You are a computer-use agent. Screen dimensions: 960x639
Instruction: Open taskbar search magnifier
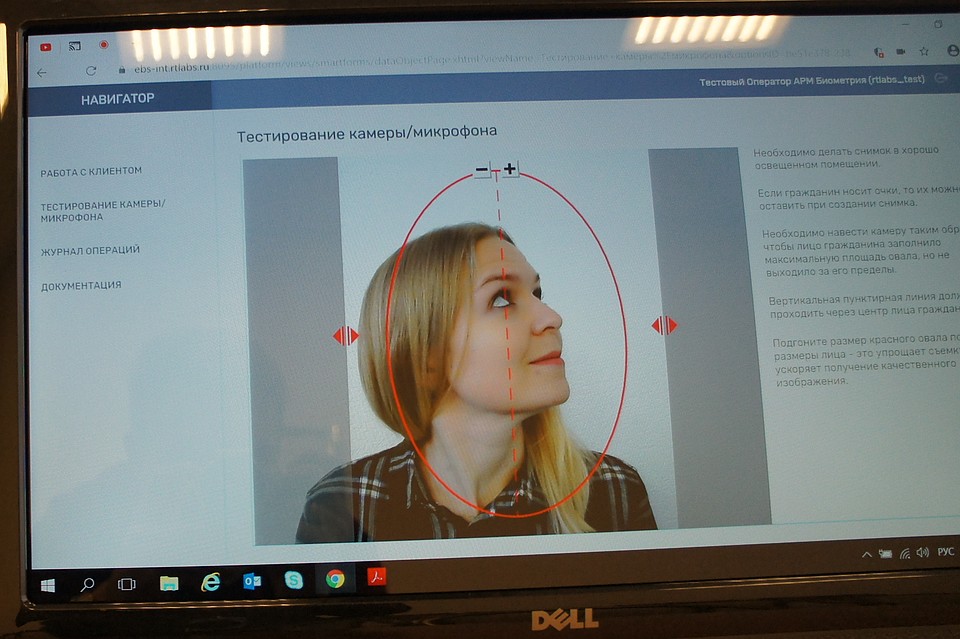(x=88, y=584)
